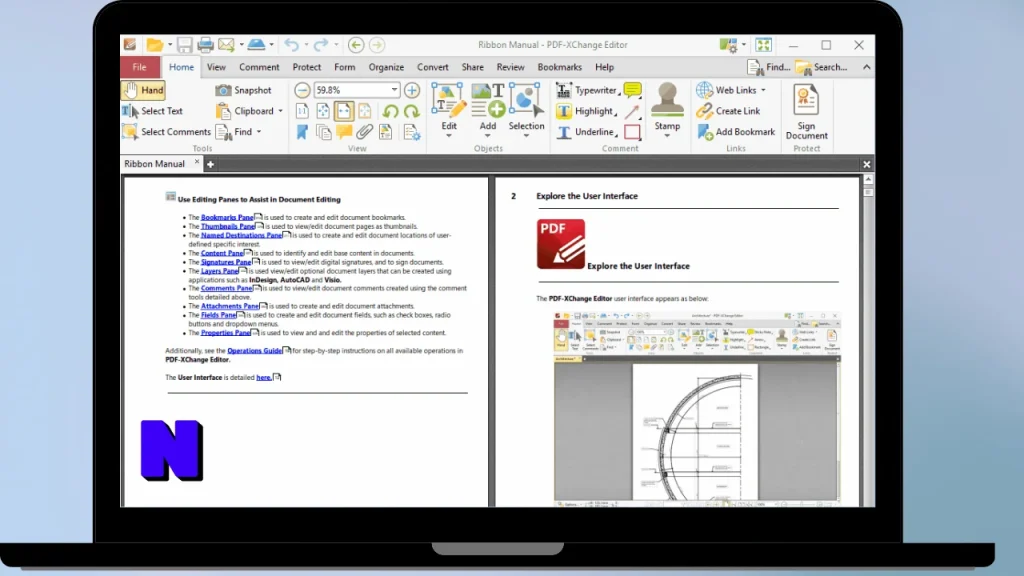Undo the last action
Screen dimensions: 1024x576
291,44
